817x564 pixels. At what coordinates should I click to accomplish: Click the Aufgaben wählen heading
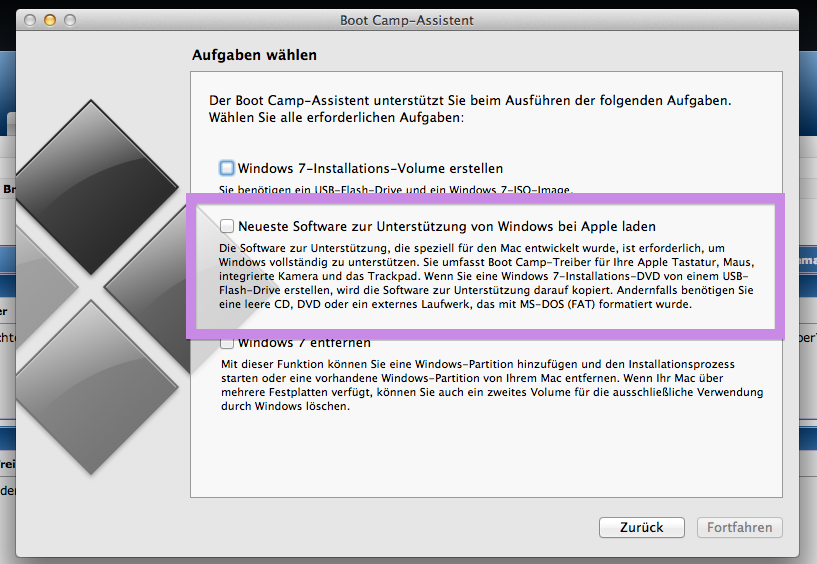point(254,55)
